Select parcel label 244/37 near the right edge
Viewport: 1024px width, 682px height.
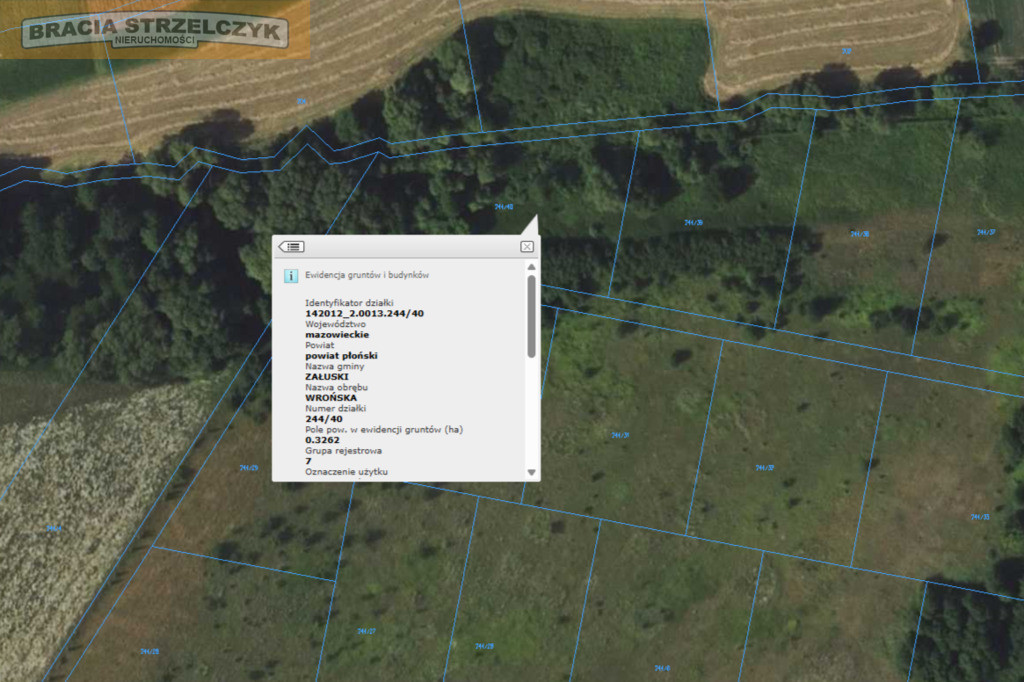[986, 232]
